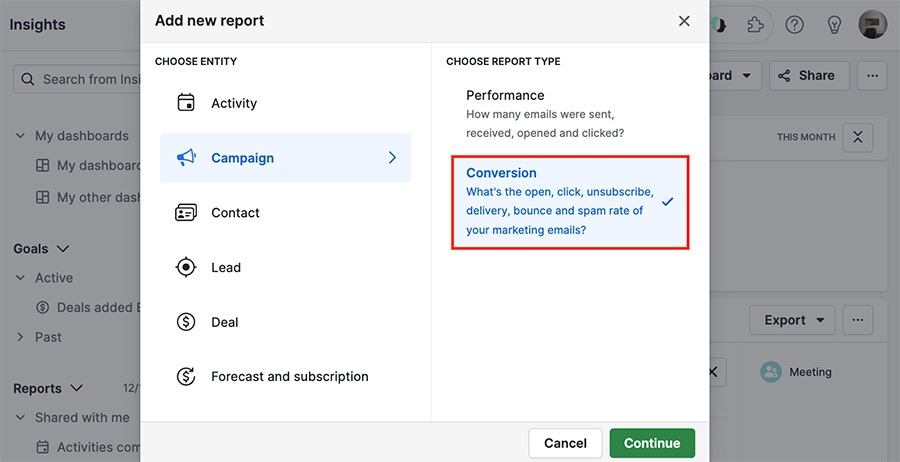Screen dimensions: 900x462
Task: Select the Activity entity calendar icon
Action: click(x=186, y=103)
